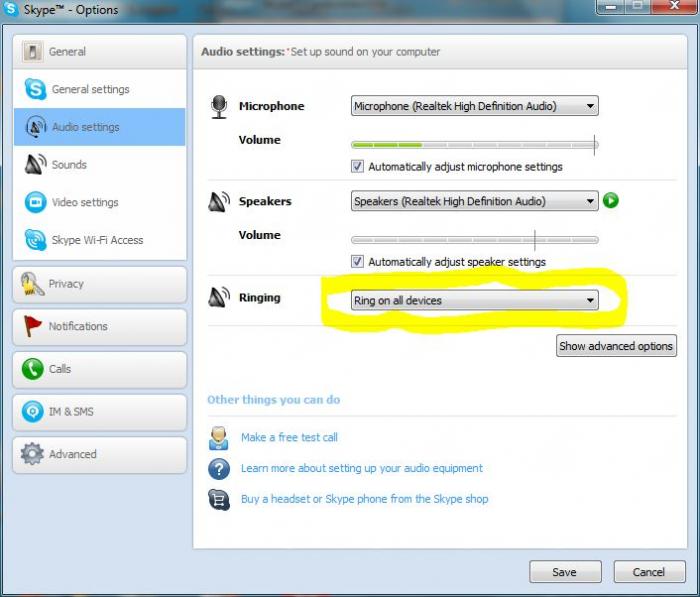The width and height of the screenshot is (700, 597).
Task: Close the Skype Options window
Action: tap(675, 6)
